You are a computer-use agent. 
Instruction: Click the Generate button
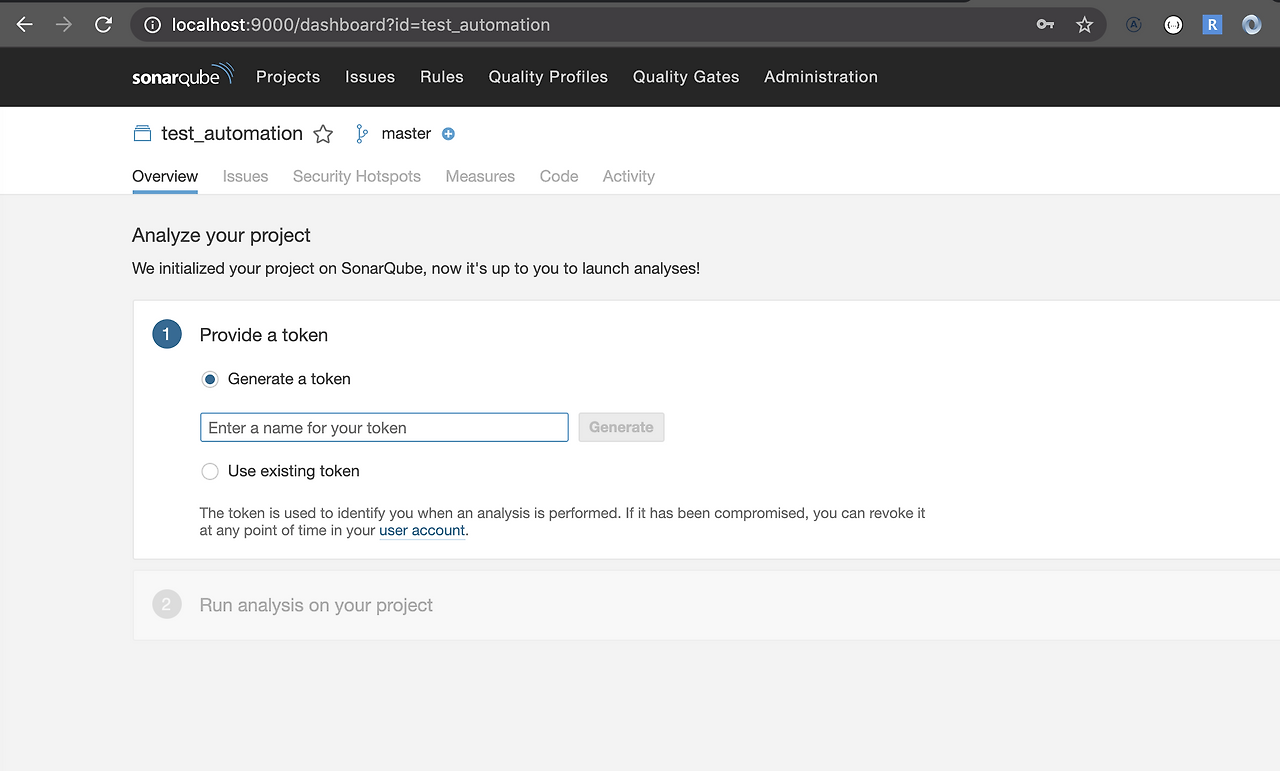click(x=620, y=427)
